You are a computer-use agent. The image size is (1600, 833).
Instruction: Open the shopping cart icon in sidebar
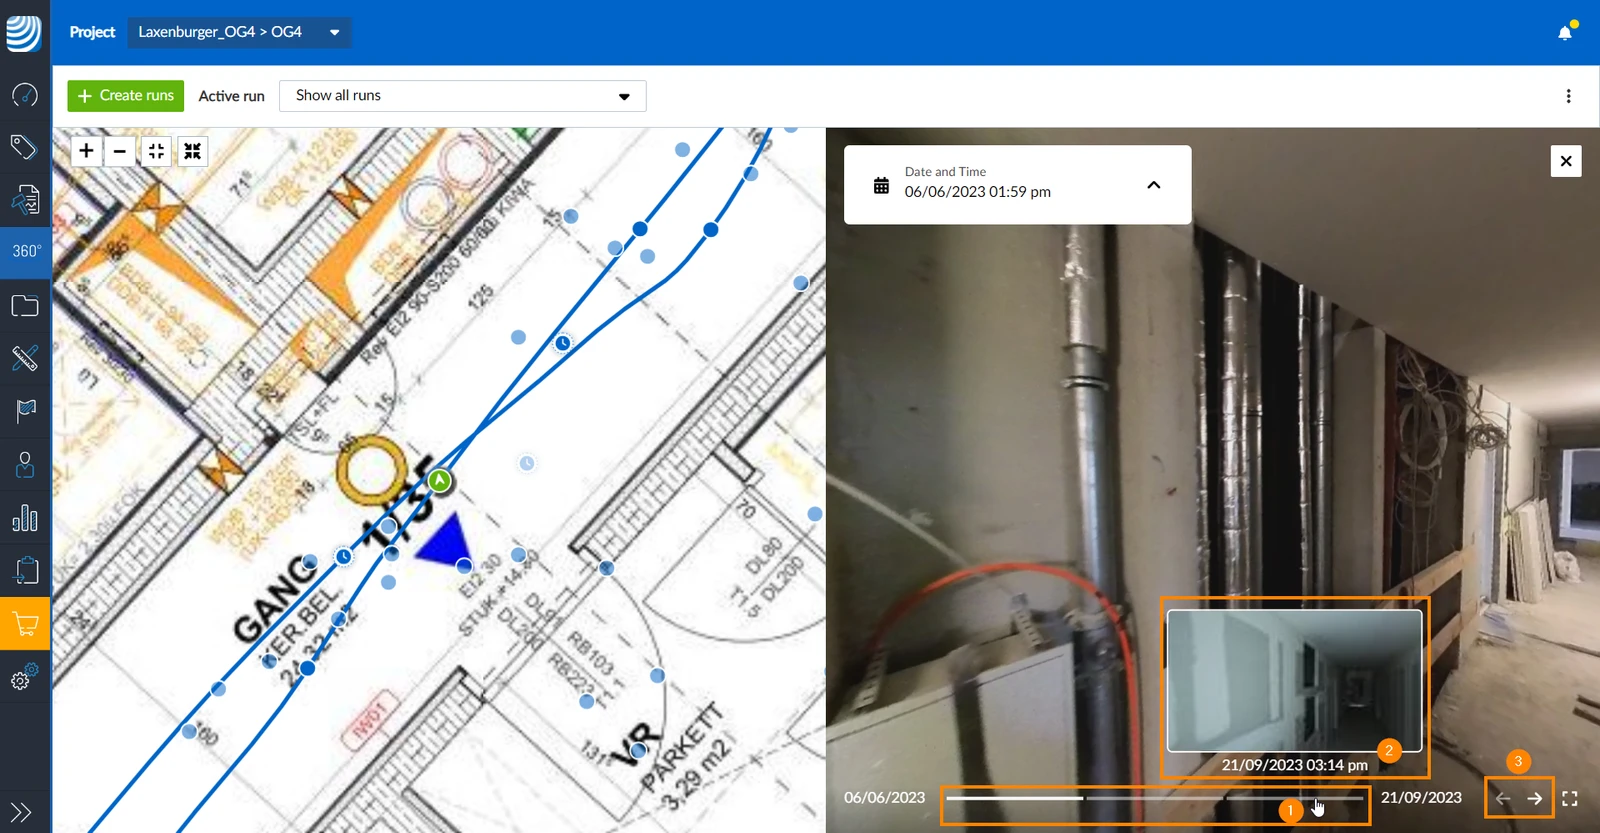point(25,624)
